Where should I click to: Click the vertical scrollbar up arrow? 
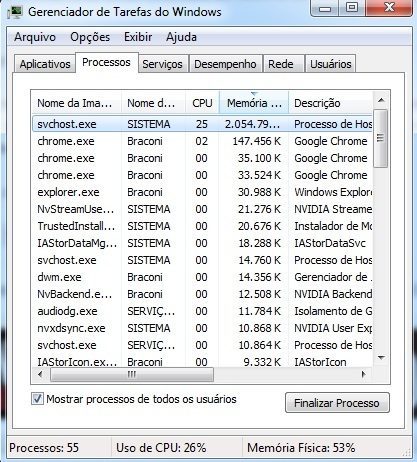click(381, 100)
